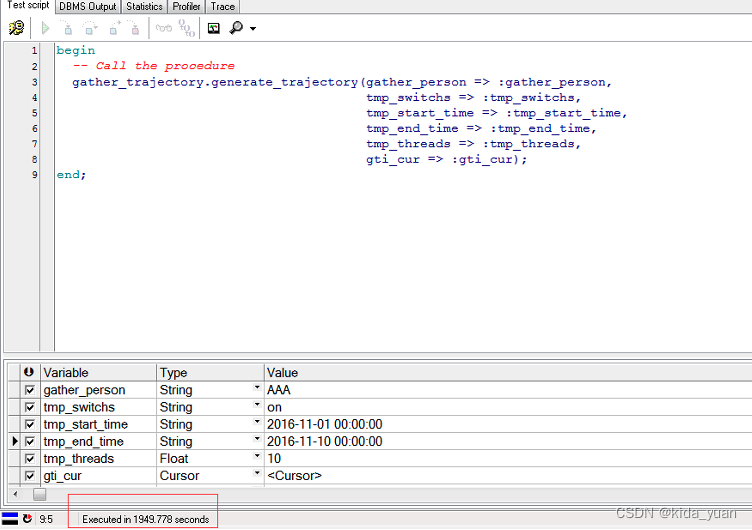Open the Profiler tab
752x530 pixels.
click(x=187, y=7)
